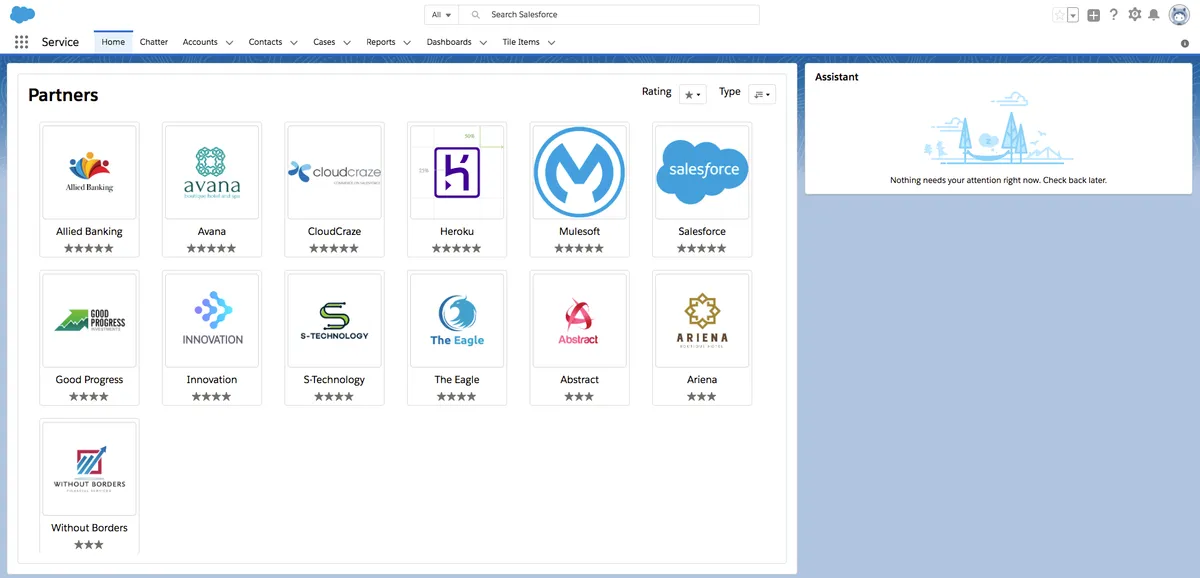Open the App Launcher grid icon

point(22,42)
